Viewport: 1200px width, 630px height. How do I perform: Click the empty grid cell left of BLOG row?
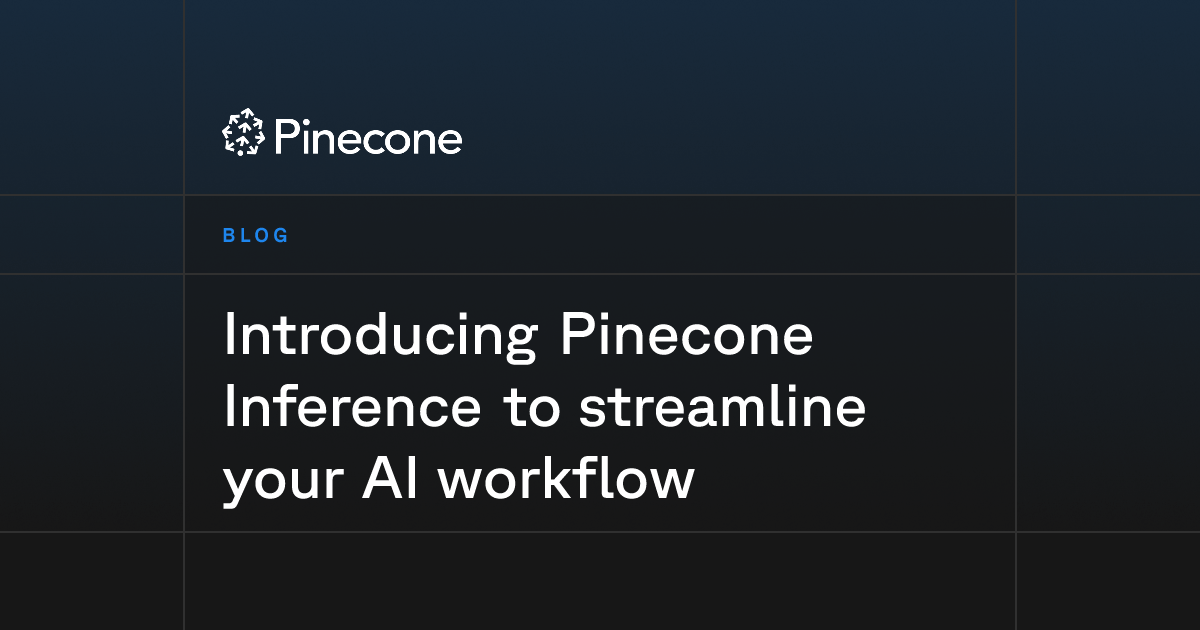(91, 234)
